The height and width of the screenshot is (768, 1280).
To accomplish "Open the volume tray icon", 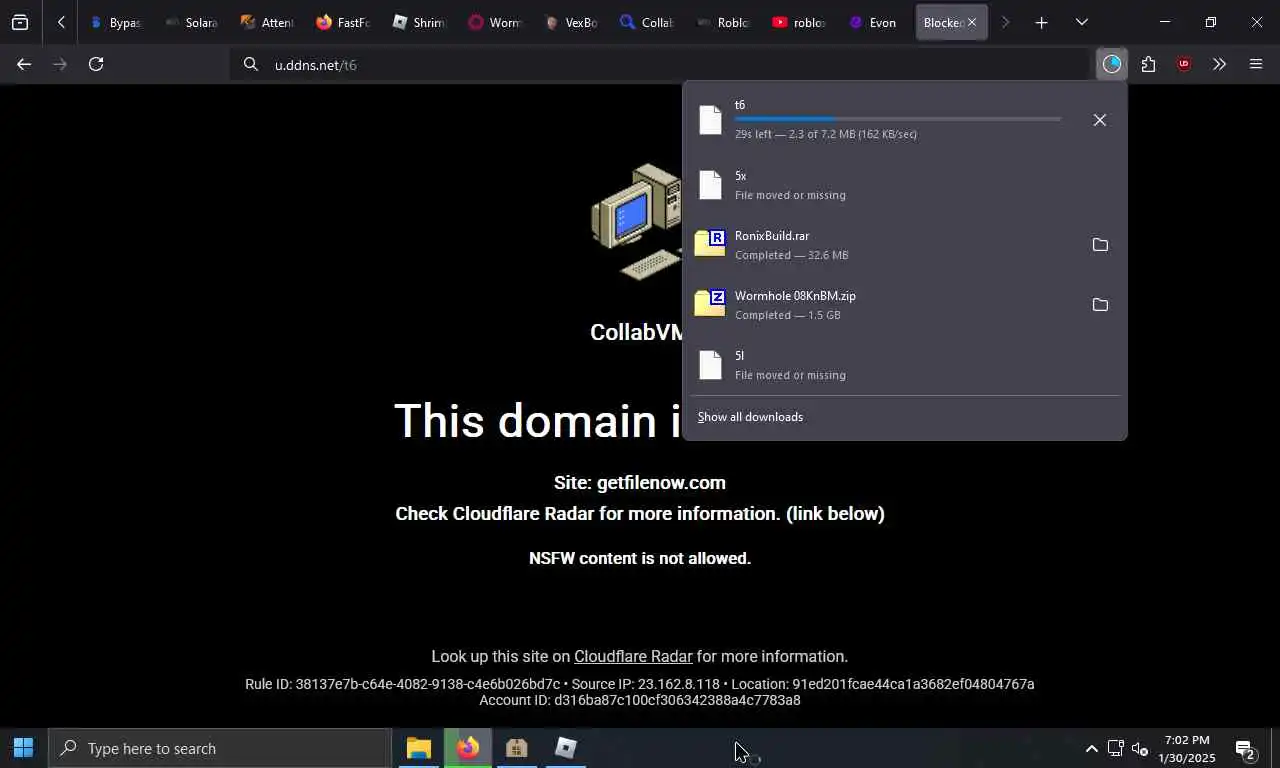I will (x=1139, y=748).
